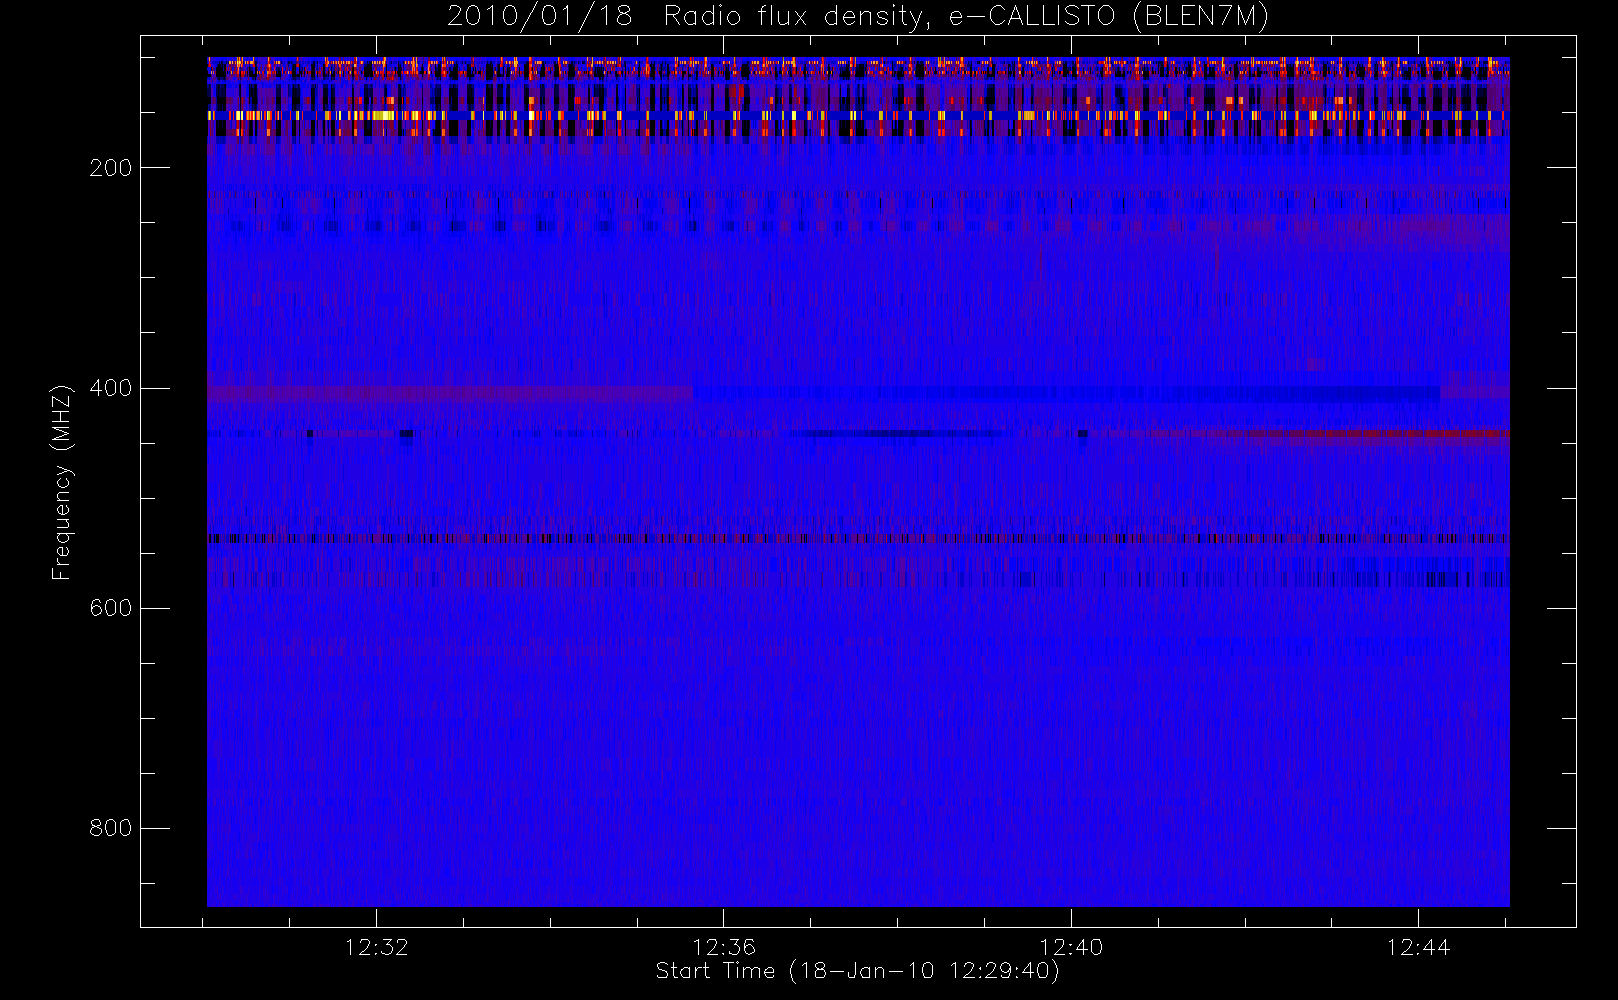Click the 'Start Time (18-Jan-10 12:29:40)' label
This screenshot has height=1000, width=1618.
click(x=857, y=971)
